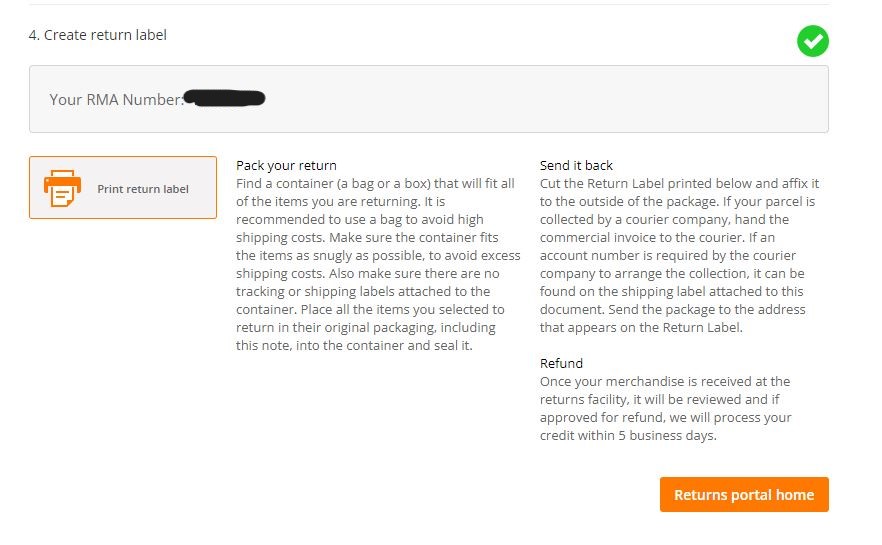
Task: Select the 'Refund' heading
Action: 561,363
